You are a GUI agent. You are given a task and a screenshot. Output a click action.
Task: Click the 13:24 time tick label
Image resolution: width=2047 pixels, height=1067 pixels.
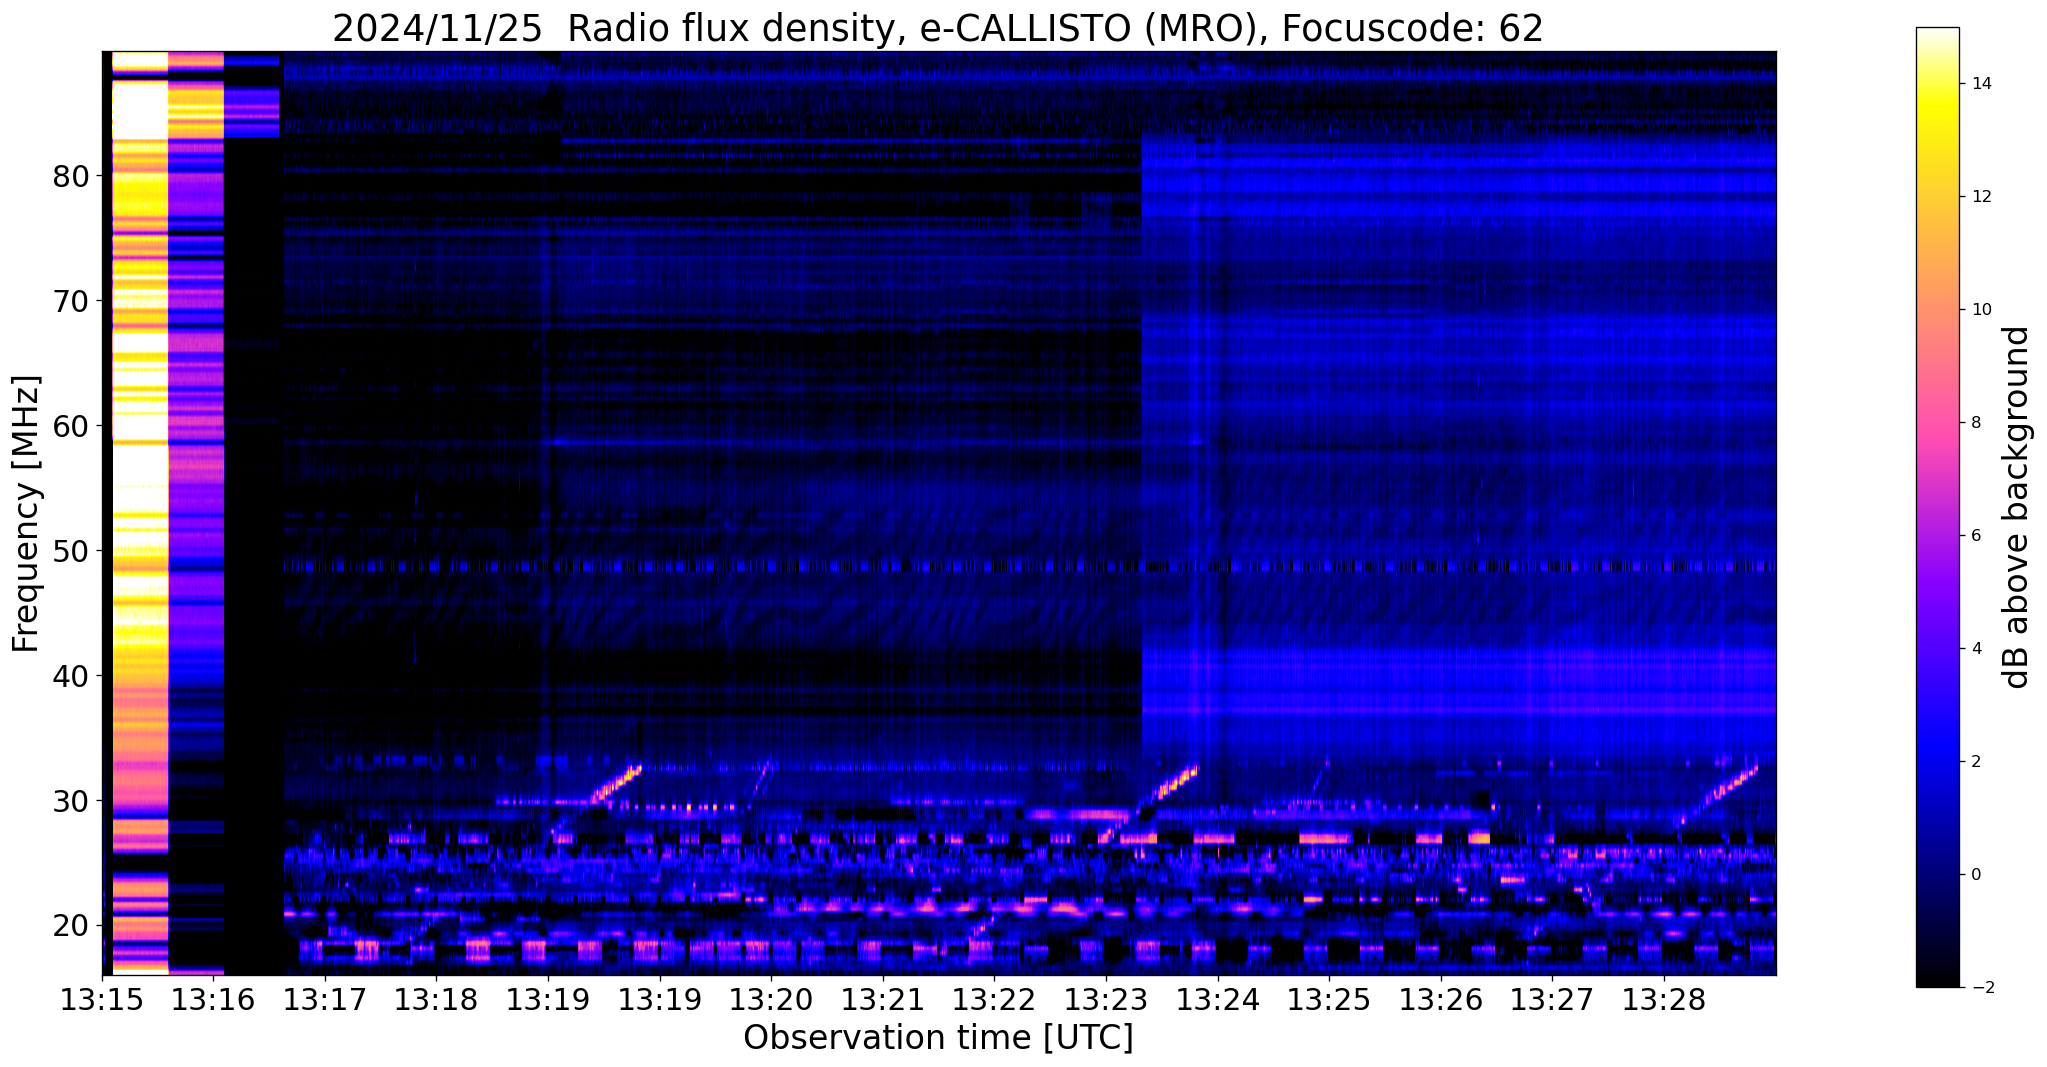(1217, 1002)
